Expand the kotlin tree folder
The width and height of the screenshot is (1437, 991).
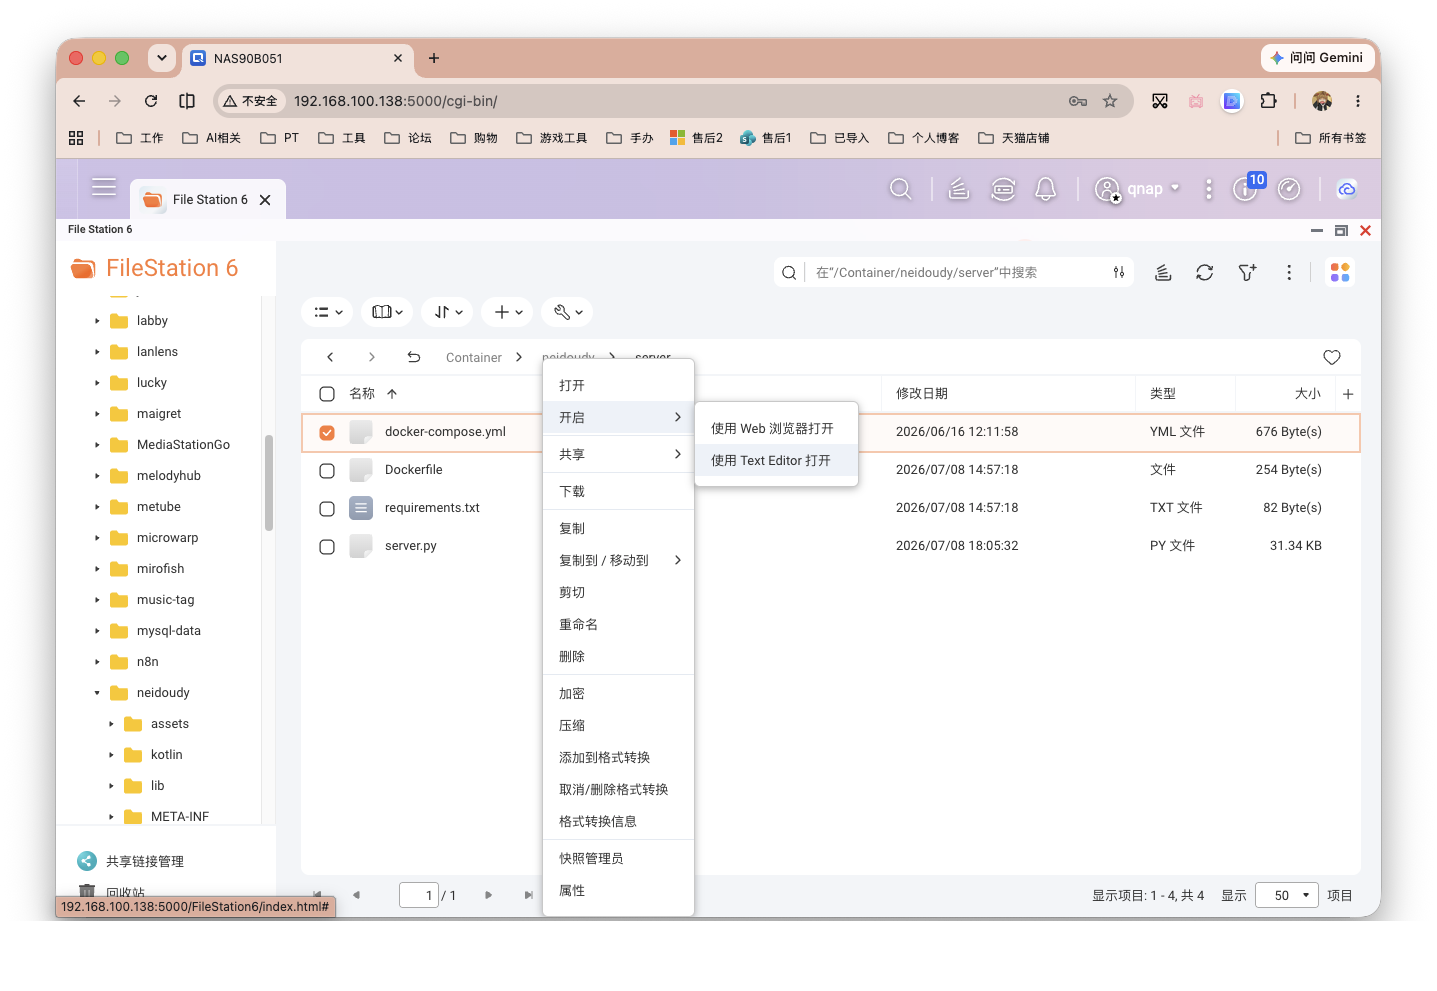click(x=111, y=755)
